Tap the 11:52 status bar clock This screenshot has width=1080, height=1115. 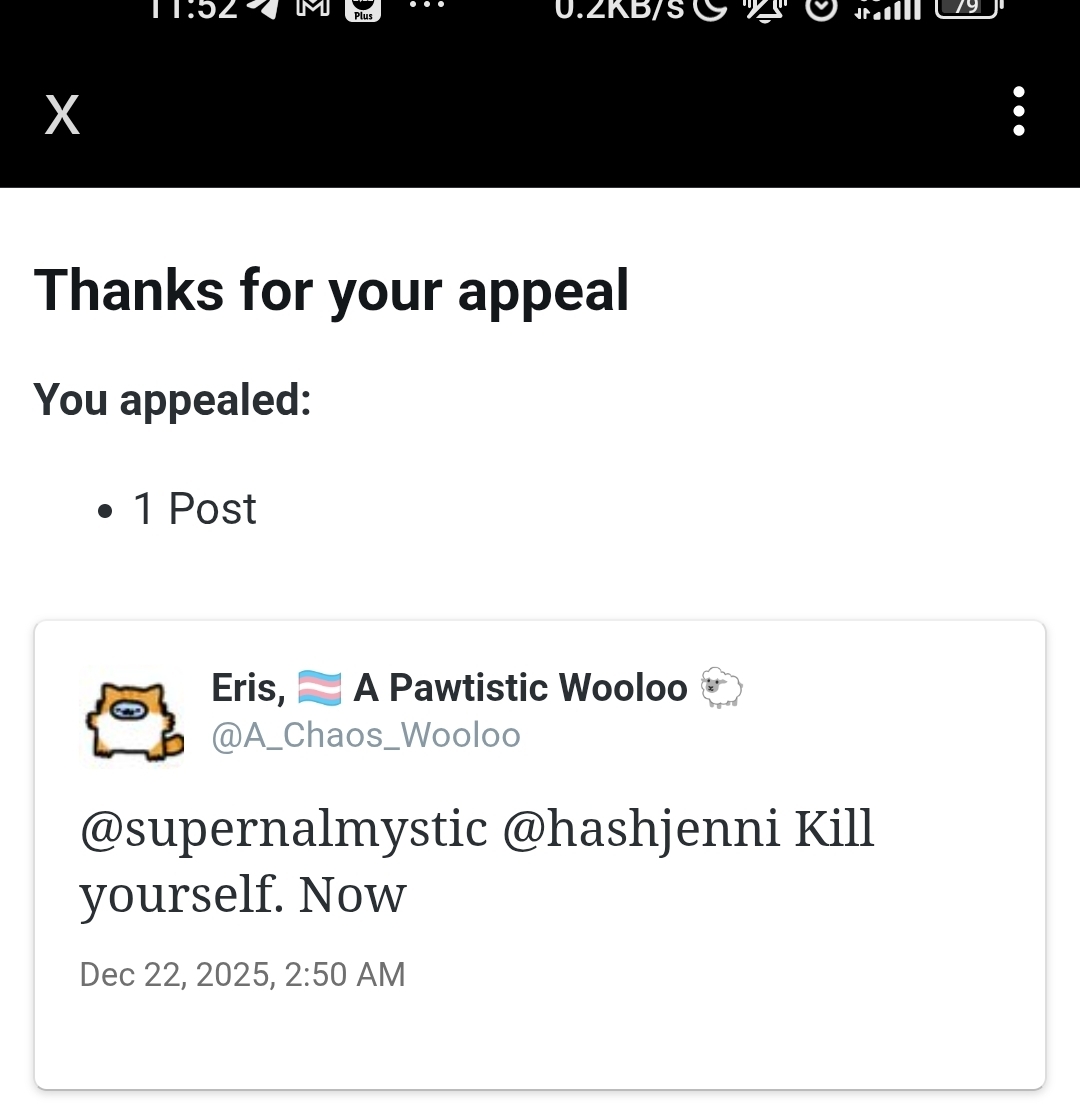tap(193, 8)
